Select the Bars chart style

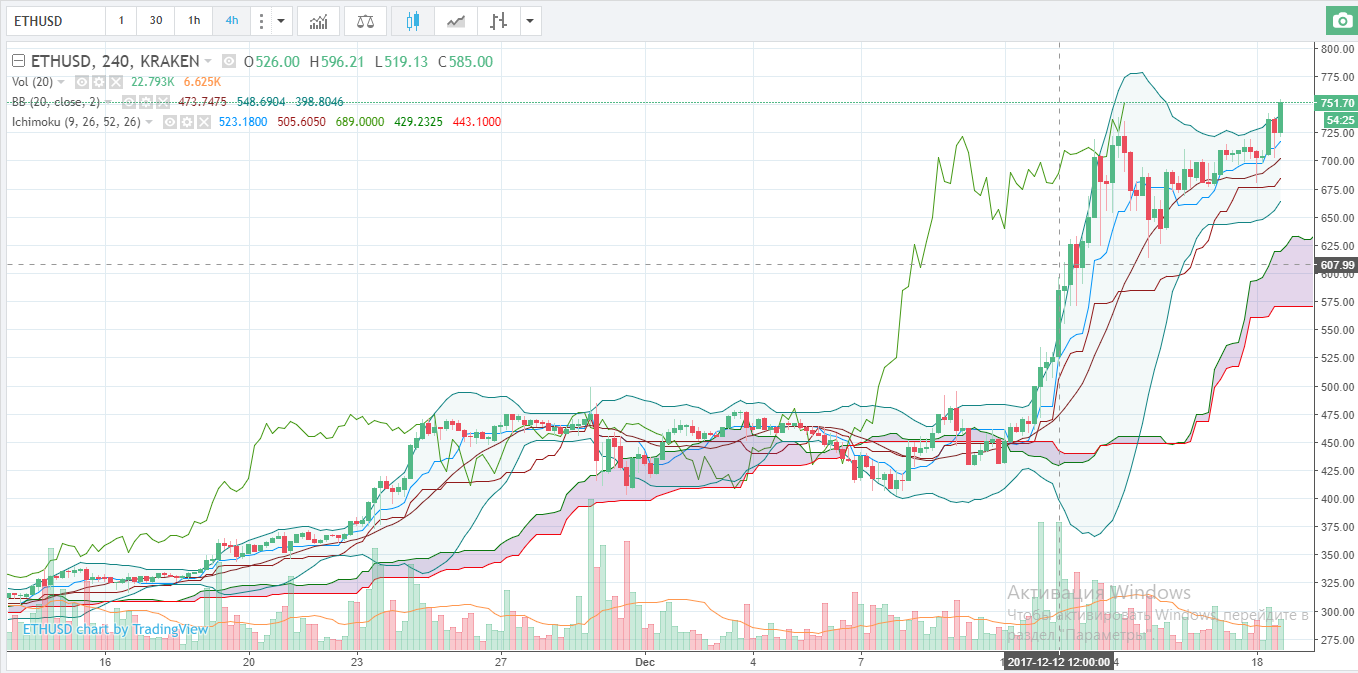click(499, 20)
